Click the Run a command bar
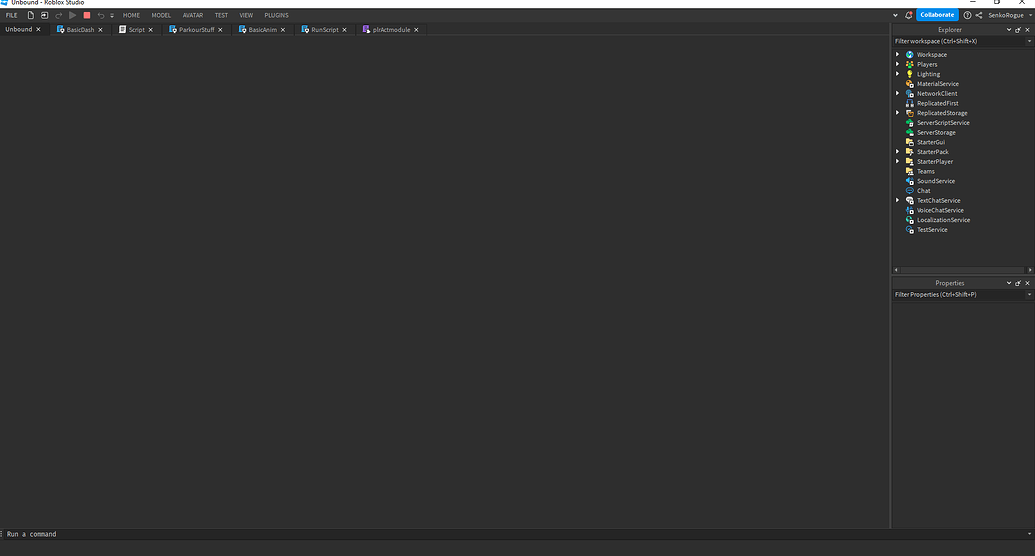Screen dimensions: 1035x556 coord(515,534)
